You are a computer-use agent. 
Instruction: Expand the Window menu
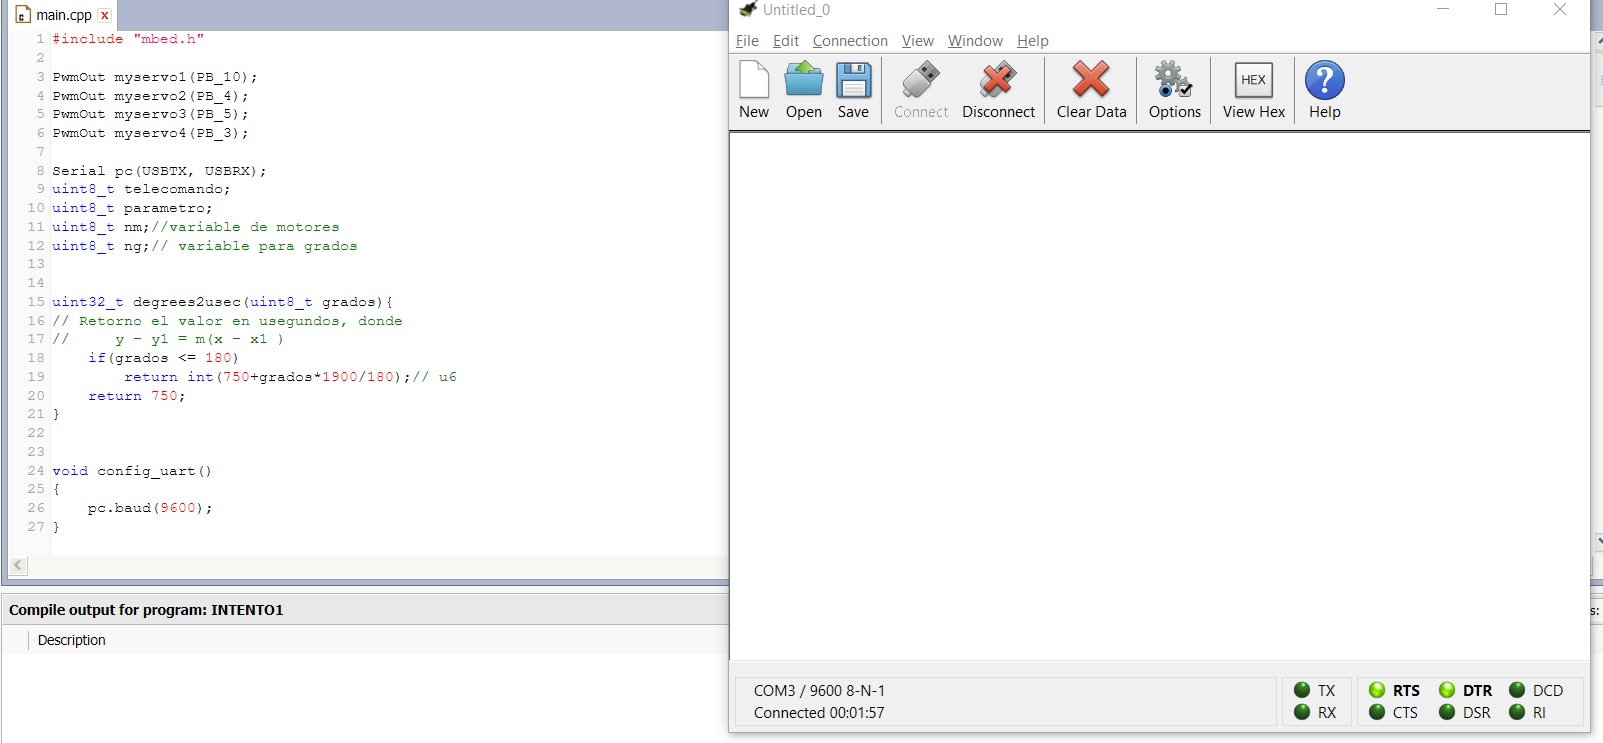tap(975, 41)
